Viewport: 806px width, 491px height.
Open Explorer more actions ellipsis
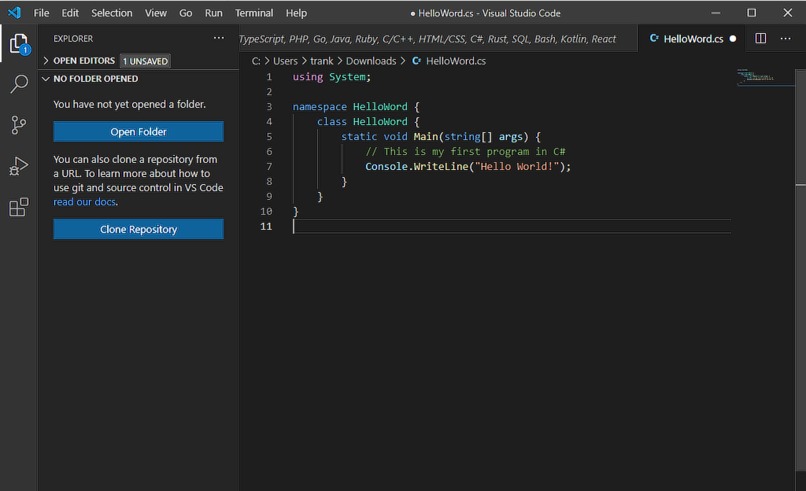[x=218, y=38]
